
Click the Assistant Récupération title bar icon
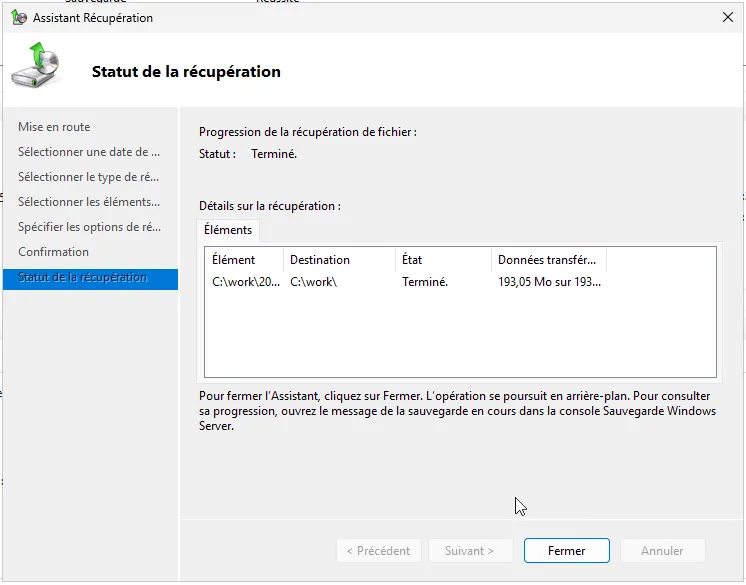click(18, 18)
